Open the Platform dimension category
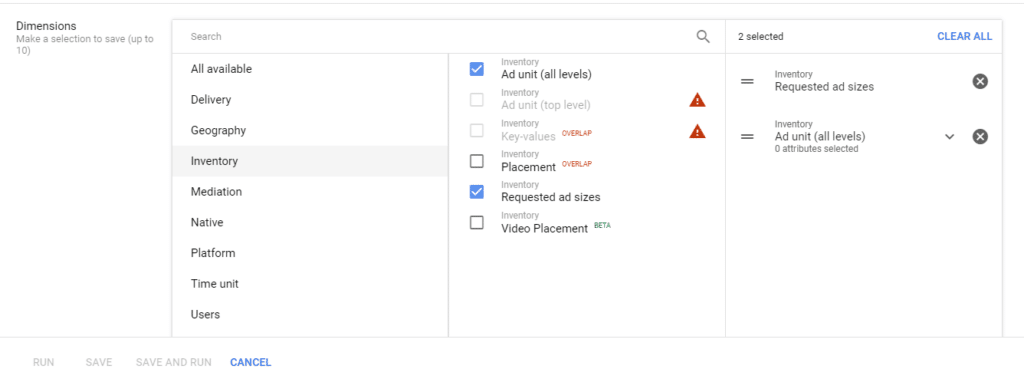This screenshot has width=1024, height=379. [x=310, y=253]
